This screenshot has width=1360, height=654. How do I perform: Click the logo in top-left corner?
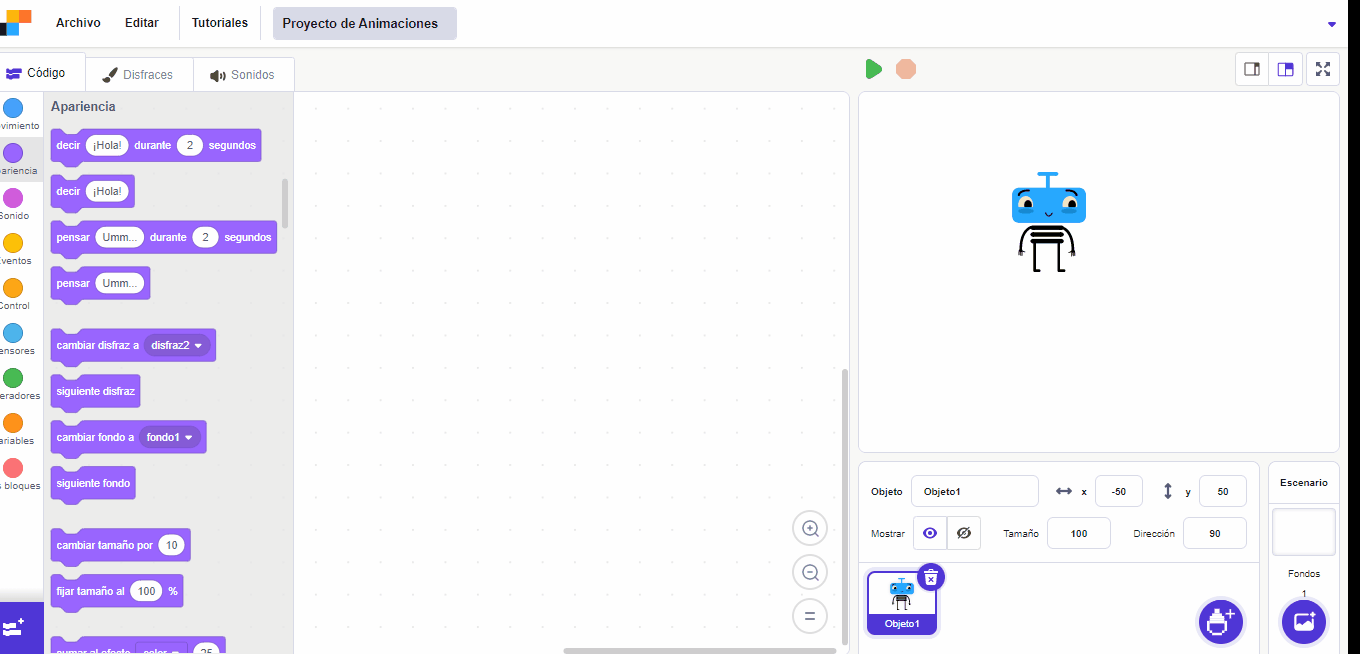click(16, 23)
